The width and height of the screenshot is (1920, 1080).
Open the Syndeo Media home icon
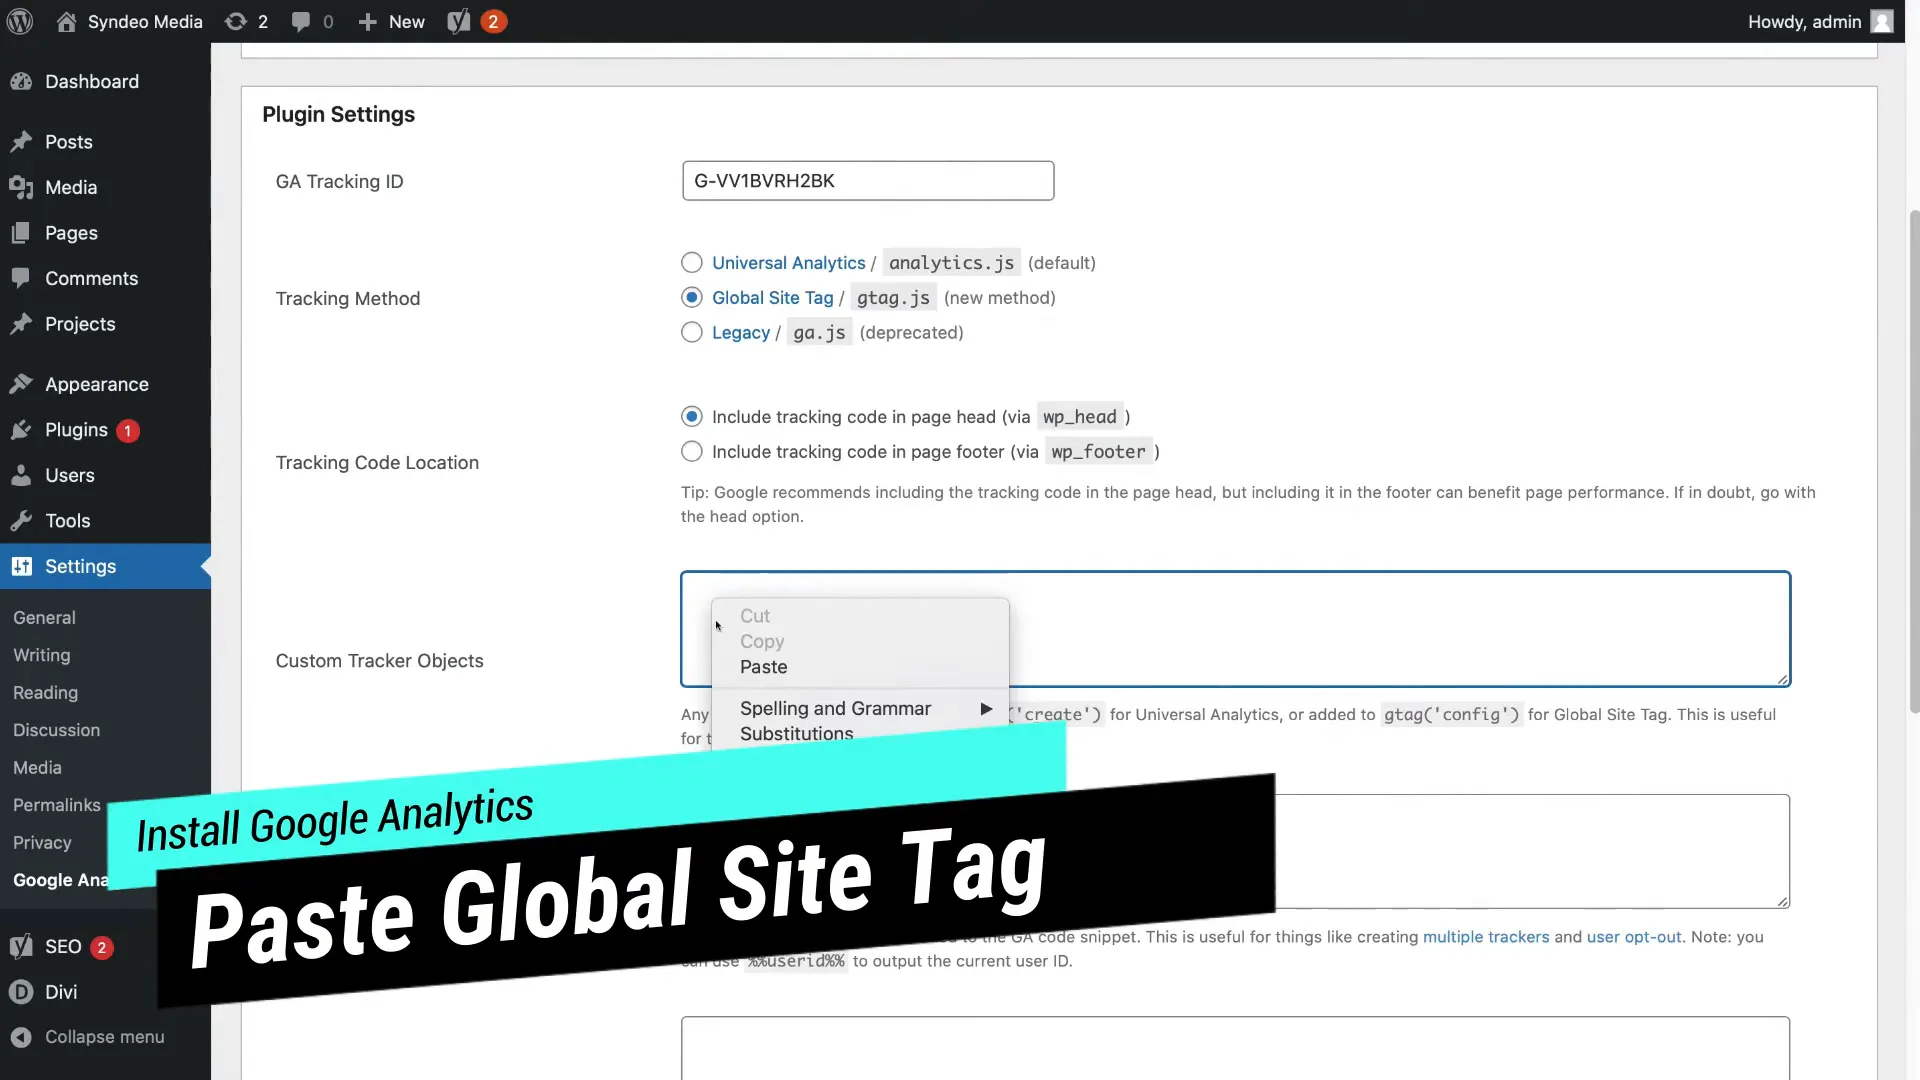click(66, 21)
